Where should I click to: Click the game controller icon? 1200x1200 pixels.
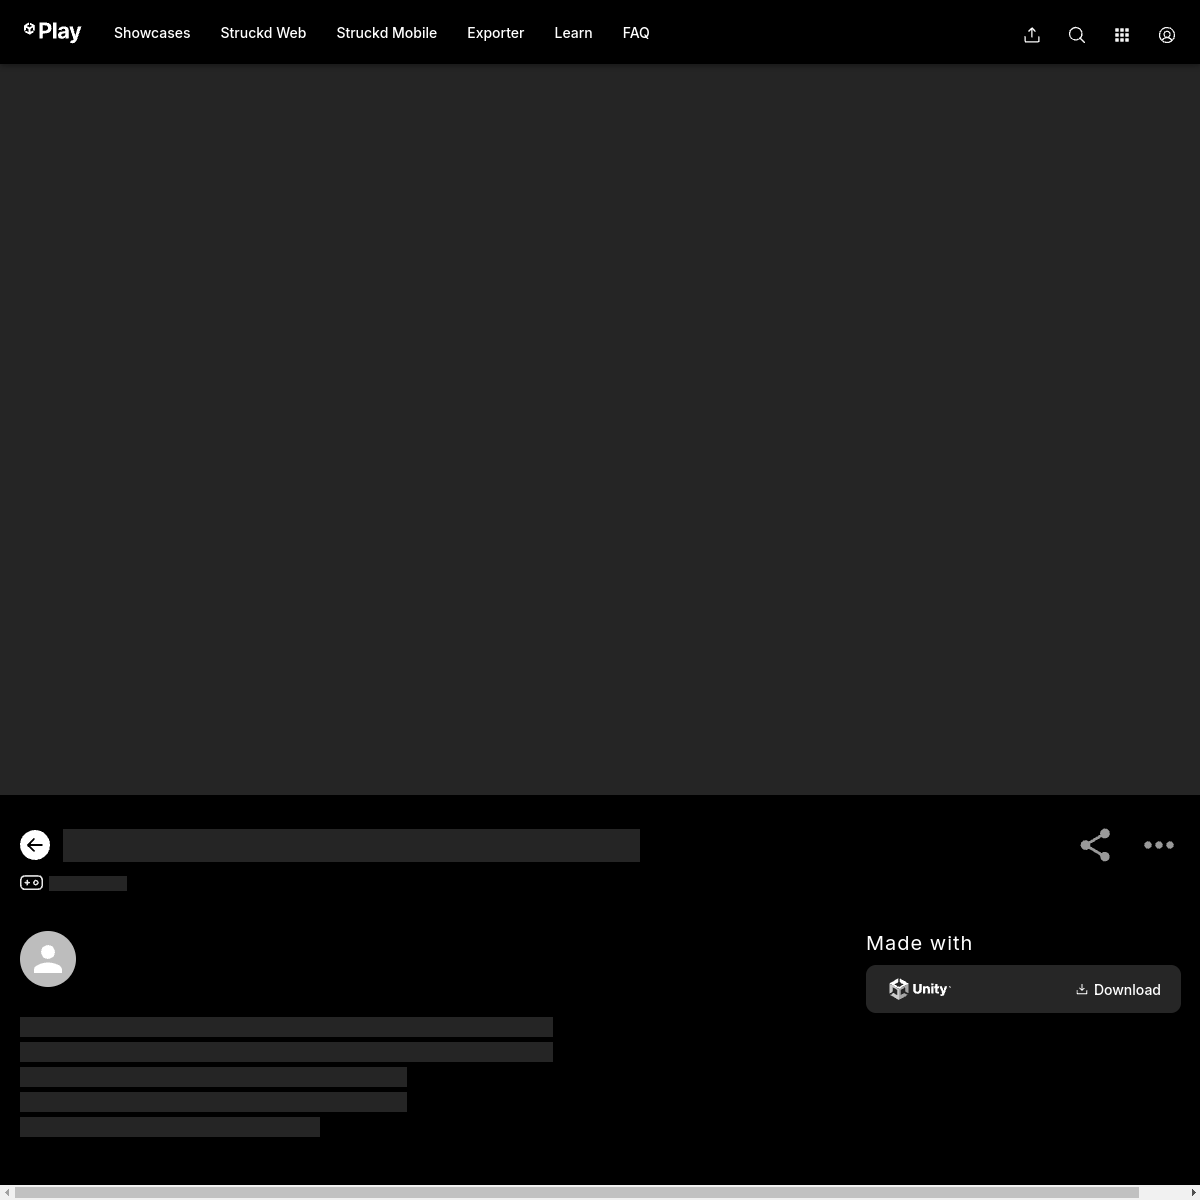[32, 883]
